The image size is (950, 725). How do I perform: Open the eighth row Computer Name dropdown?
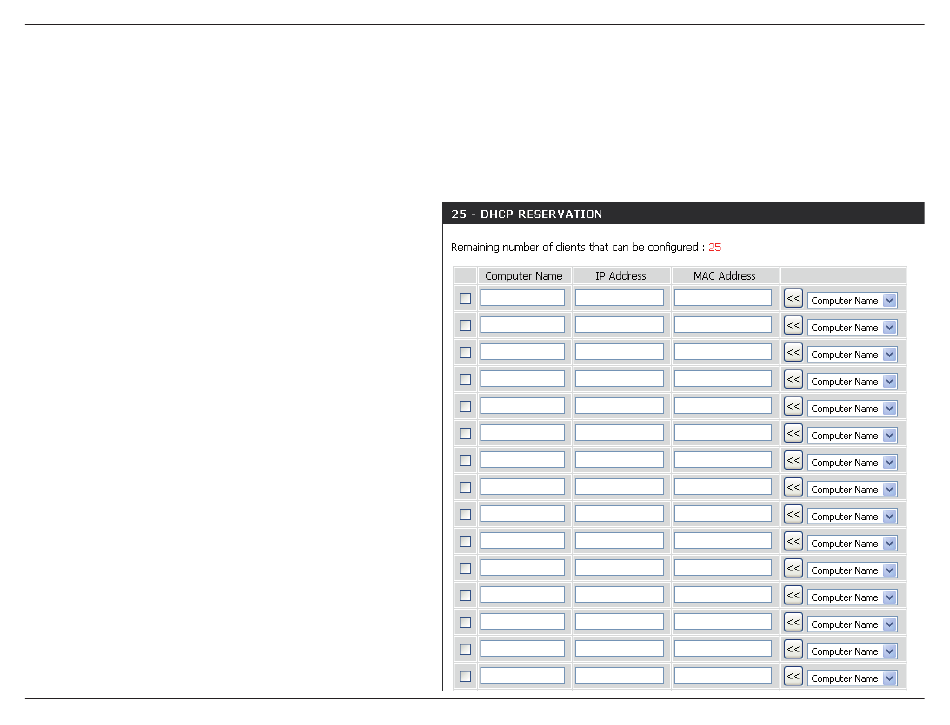pos(852,489)
